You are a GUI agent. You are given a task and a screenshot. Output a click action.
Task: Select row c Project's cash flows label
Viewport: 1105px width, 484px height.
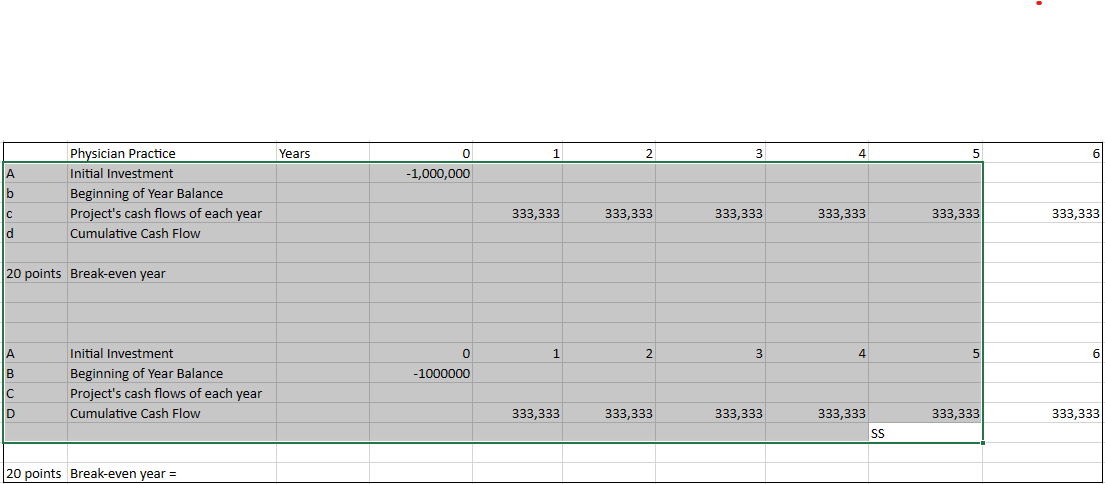(x=172, y=213)
